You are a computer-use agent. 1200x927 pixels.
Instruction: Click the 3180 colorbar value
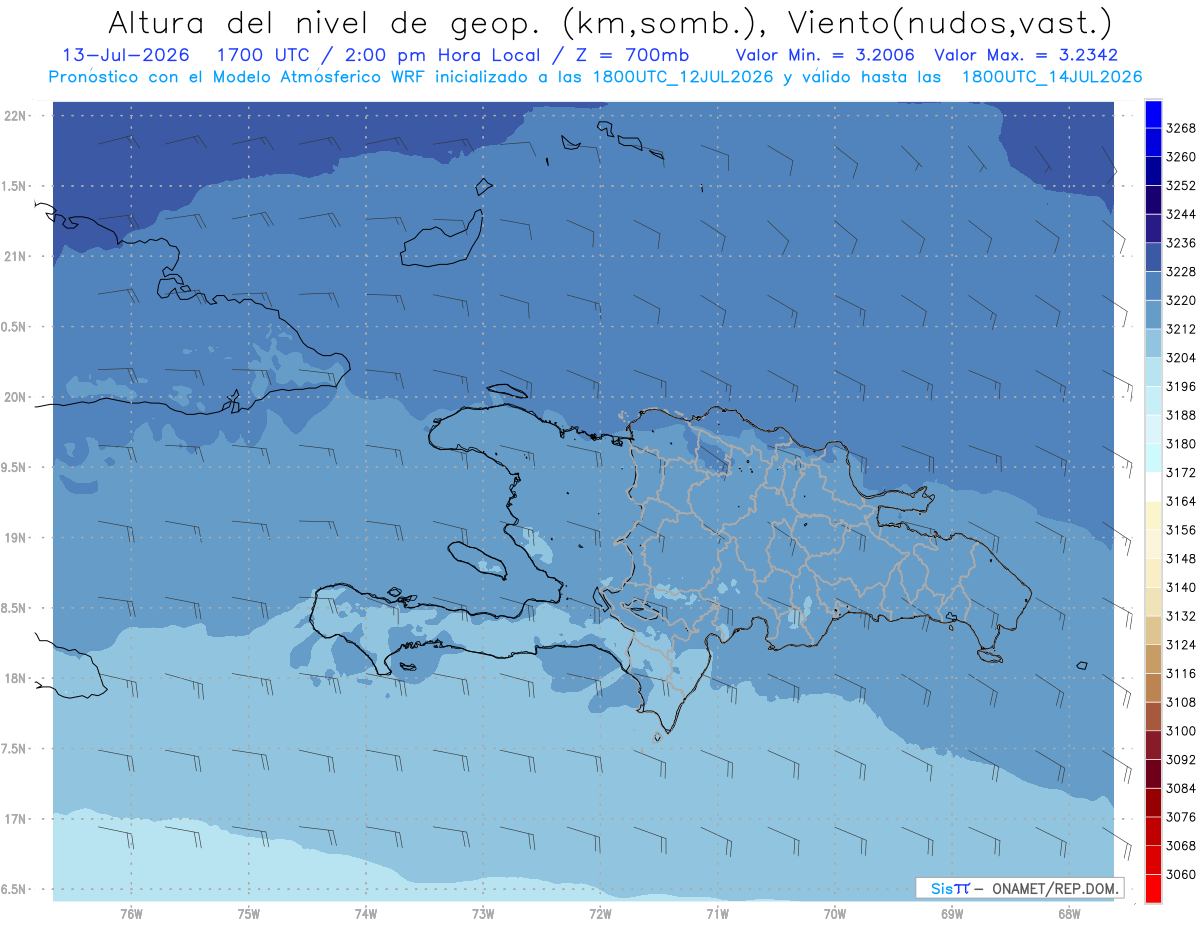tap(1180, 444)
